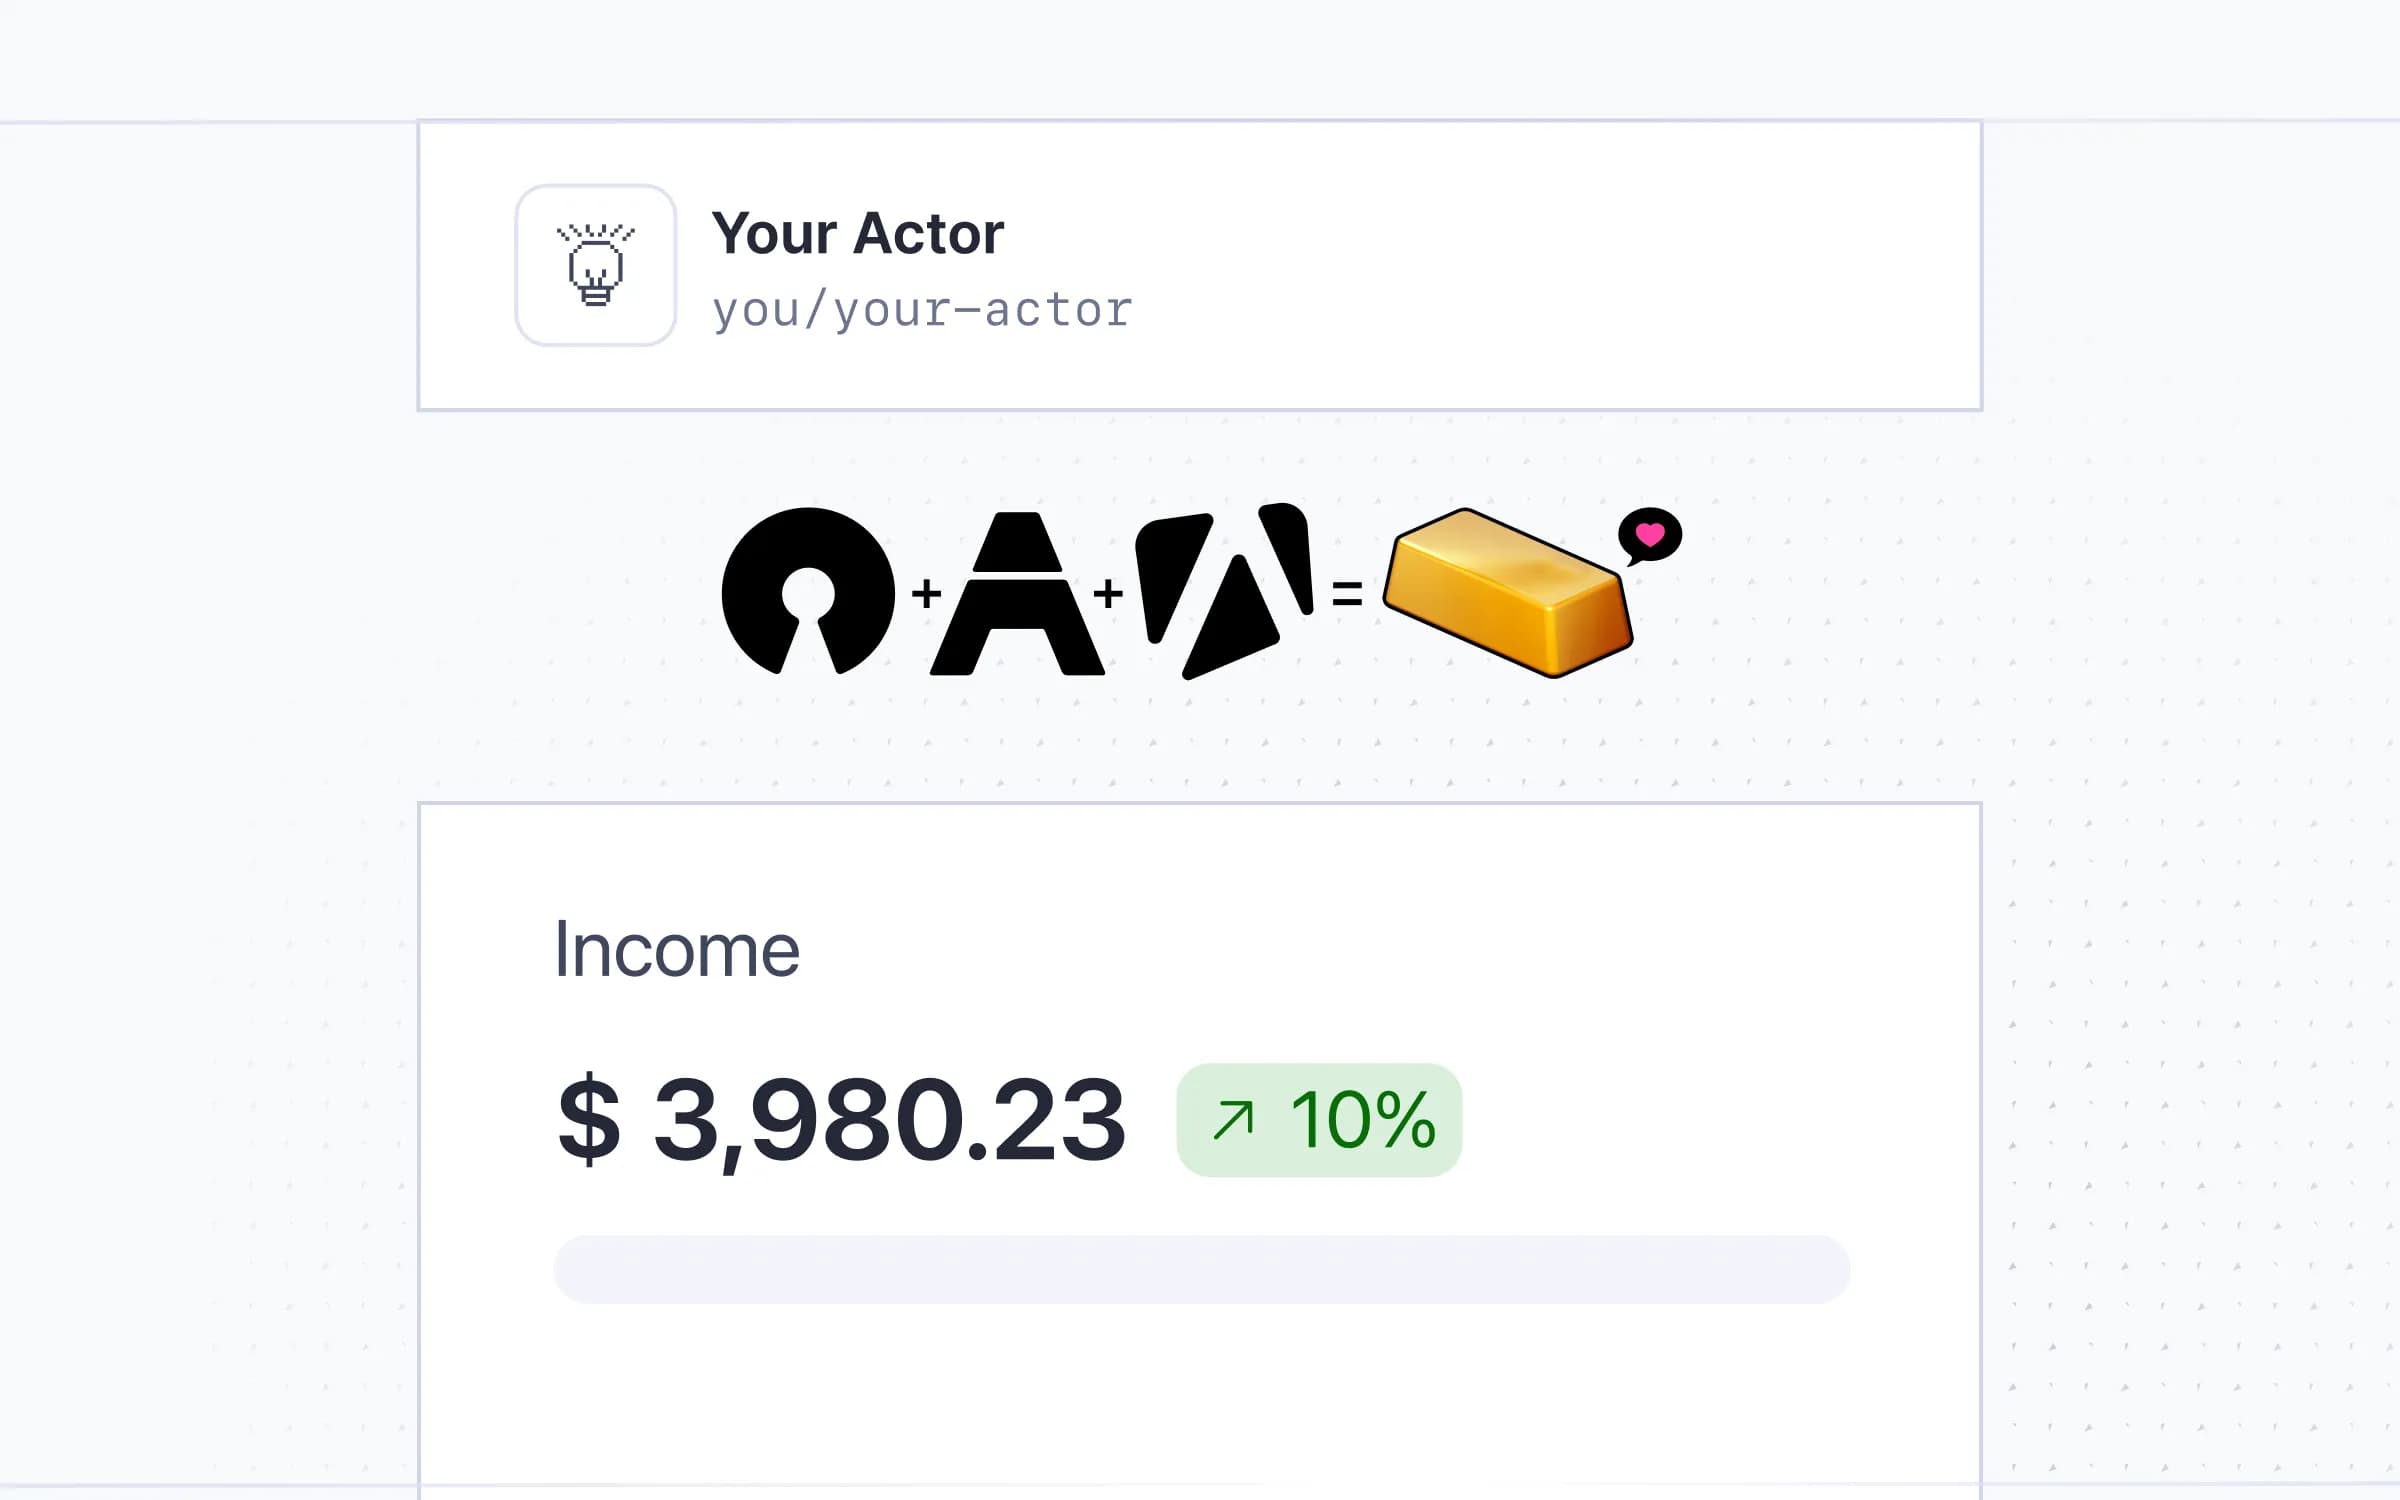Click the gold bar image
This screenshot has height=1500, width=2400.
coord(1508,592)
